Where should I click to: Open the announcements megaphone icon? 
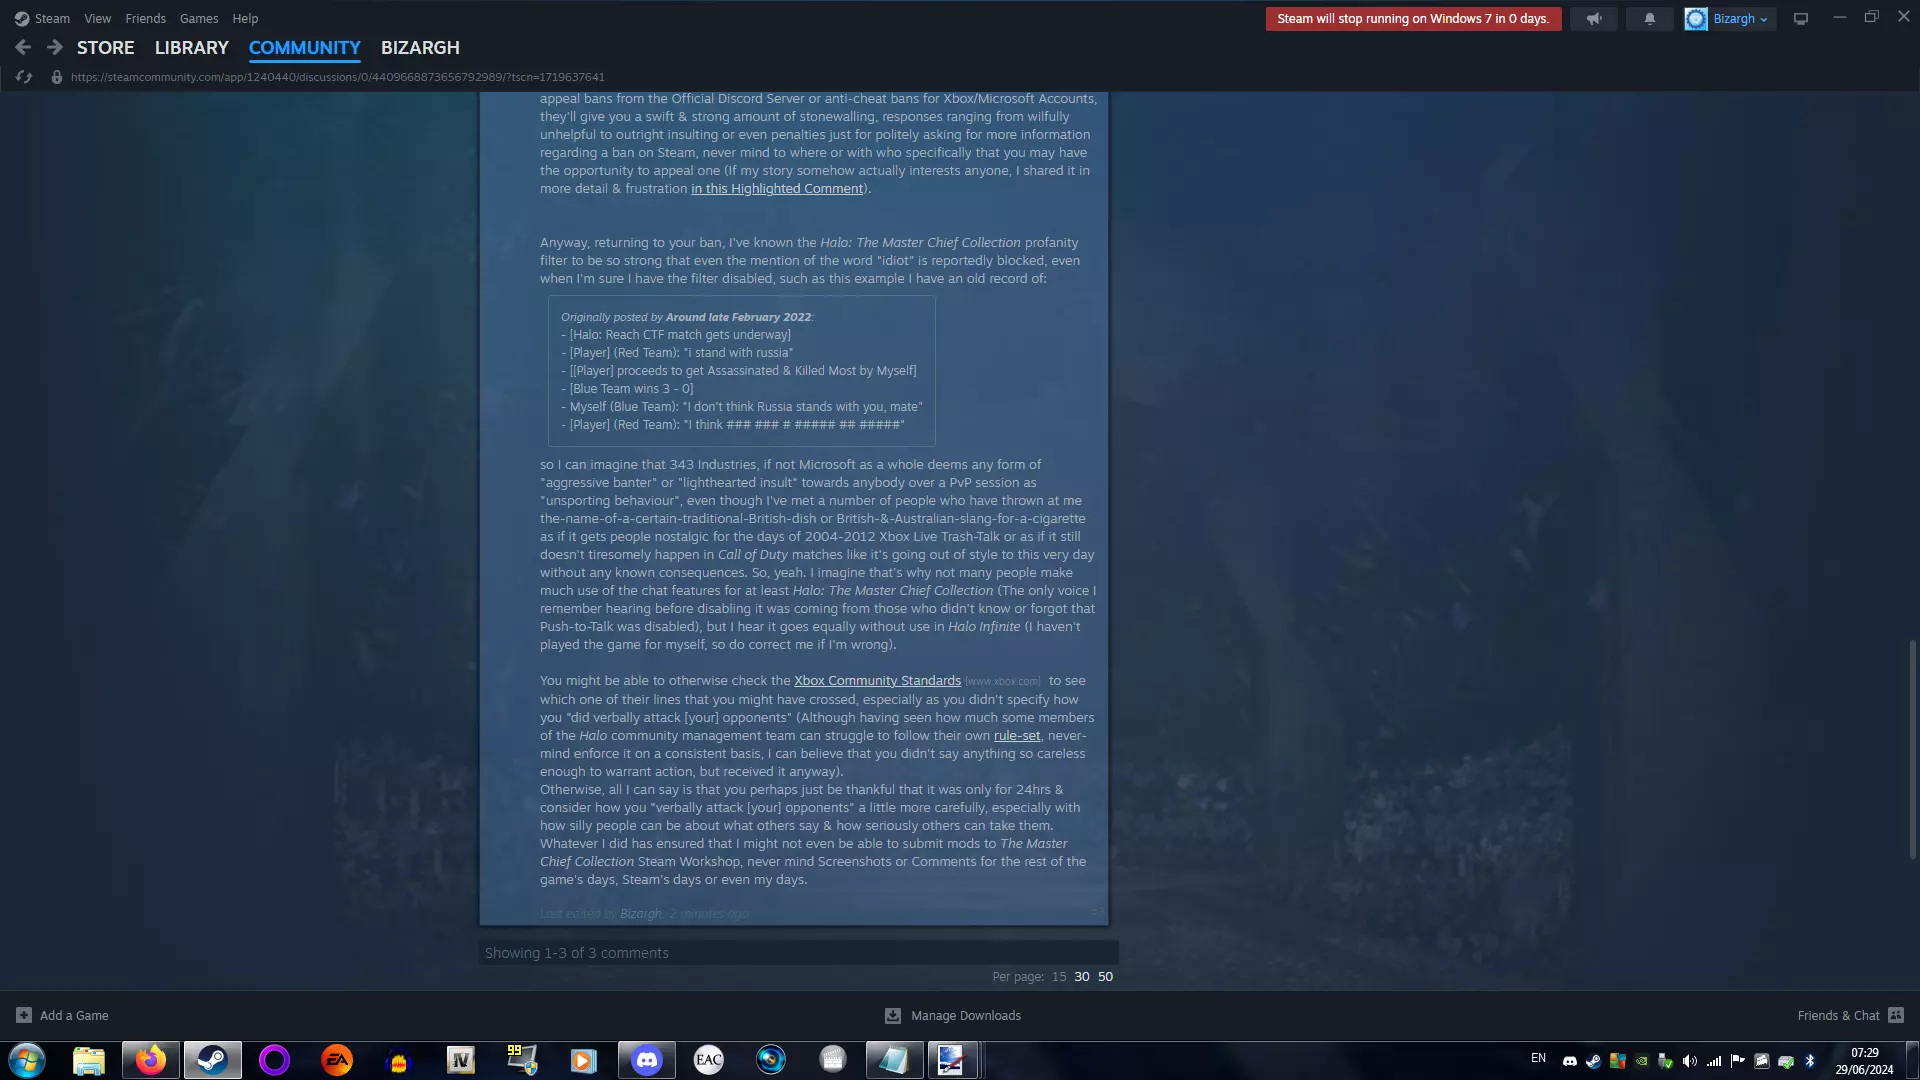pos(1593,19)
